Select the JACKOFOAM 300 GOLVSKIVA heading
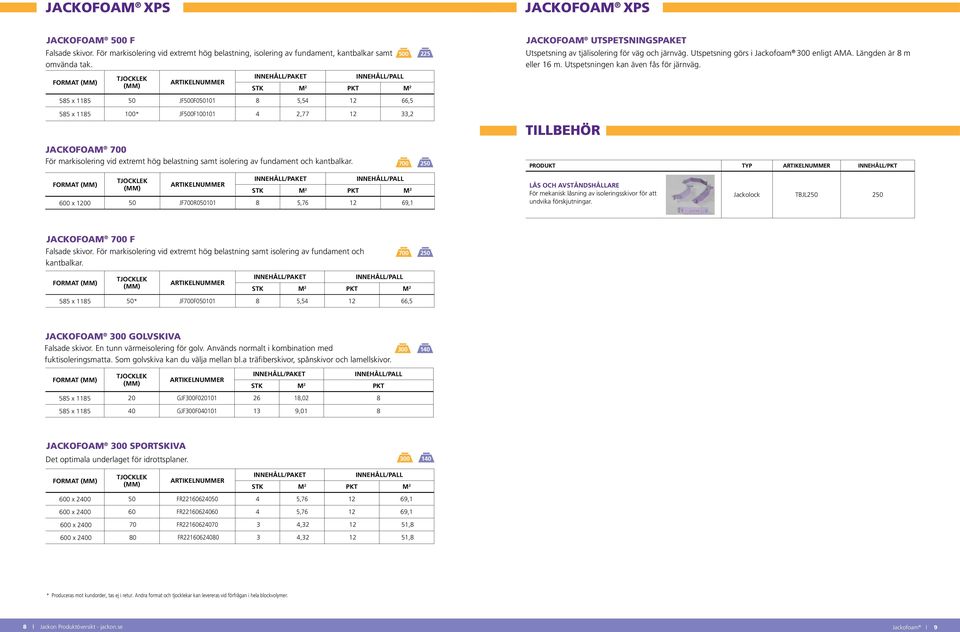This screenshot has height=632, width=960. (113, 336)
